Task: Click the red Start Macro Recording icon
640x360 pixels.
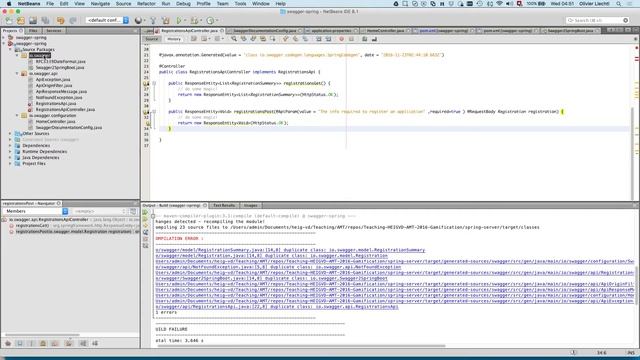Action: (x=341, y=39)
